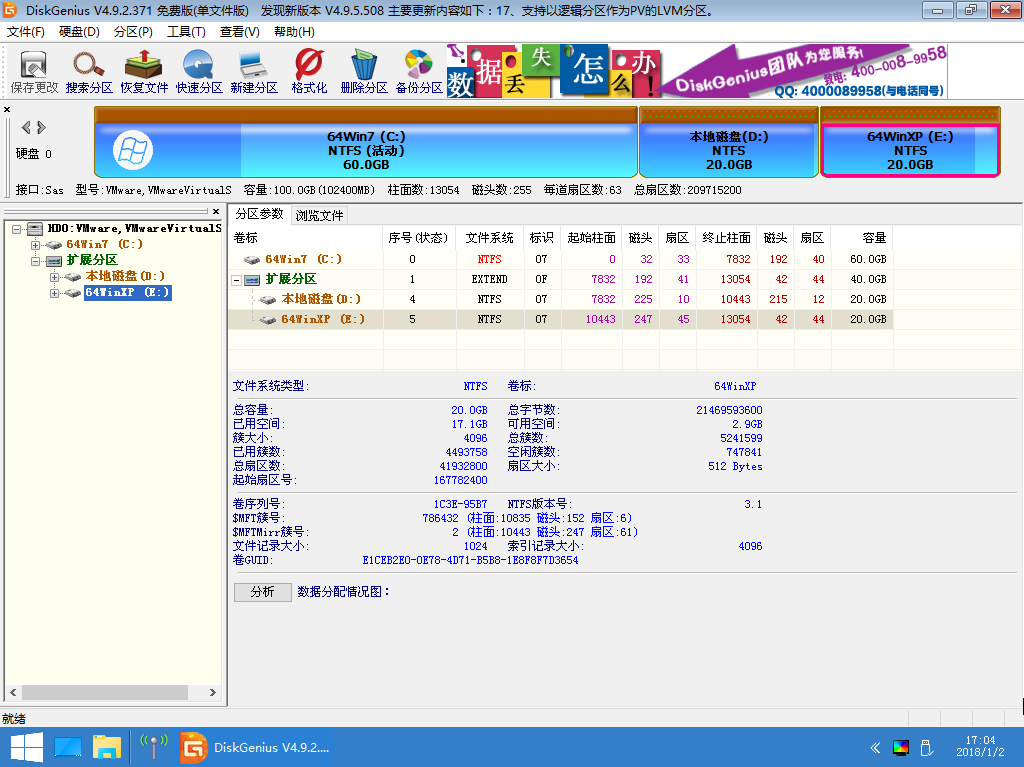Go to next disk using right arrow
Image resolution: width=1024 pixels, height=767 pixels.
(41, 127)
